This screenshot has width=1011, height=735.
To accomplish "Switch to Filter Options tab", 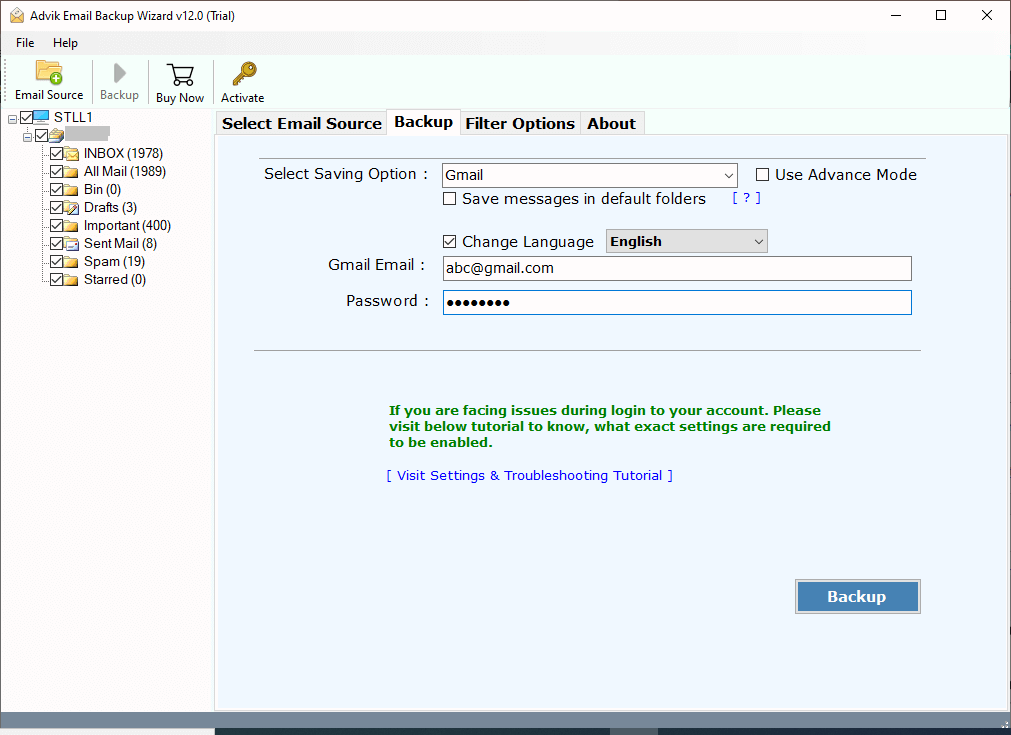I will pos(520,123).
